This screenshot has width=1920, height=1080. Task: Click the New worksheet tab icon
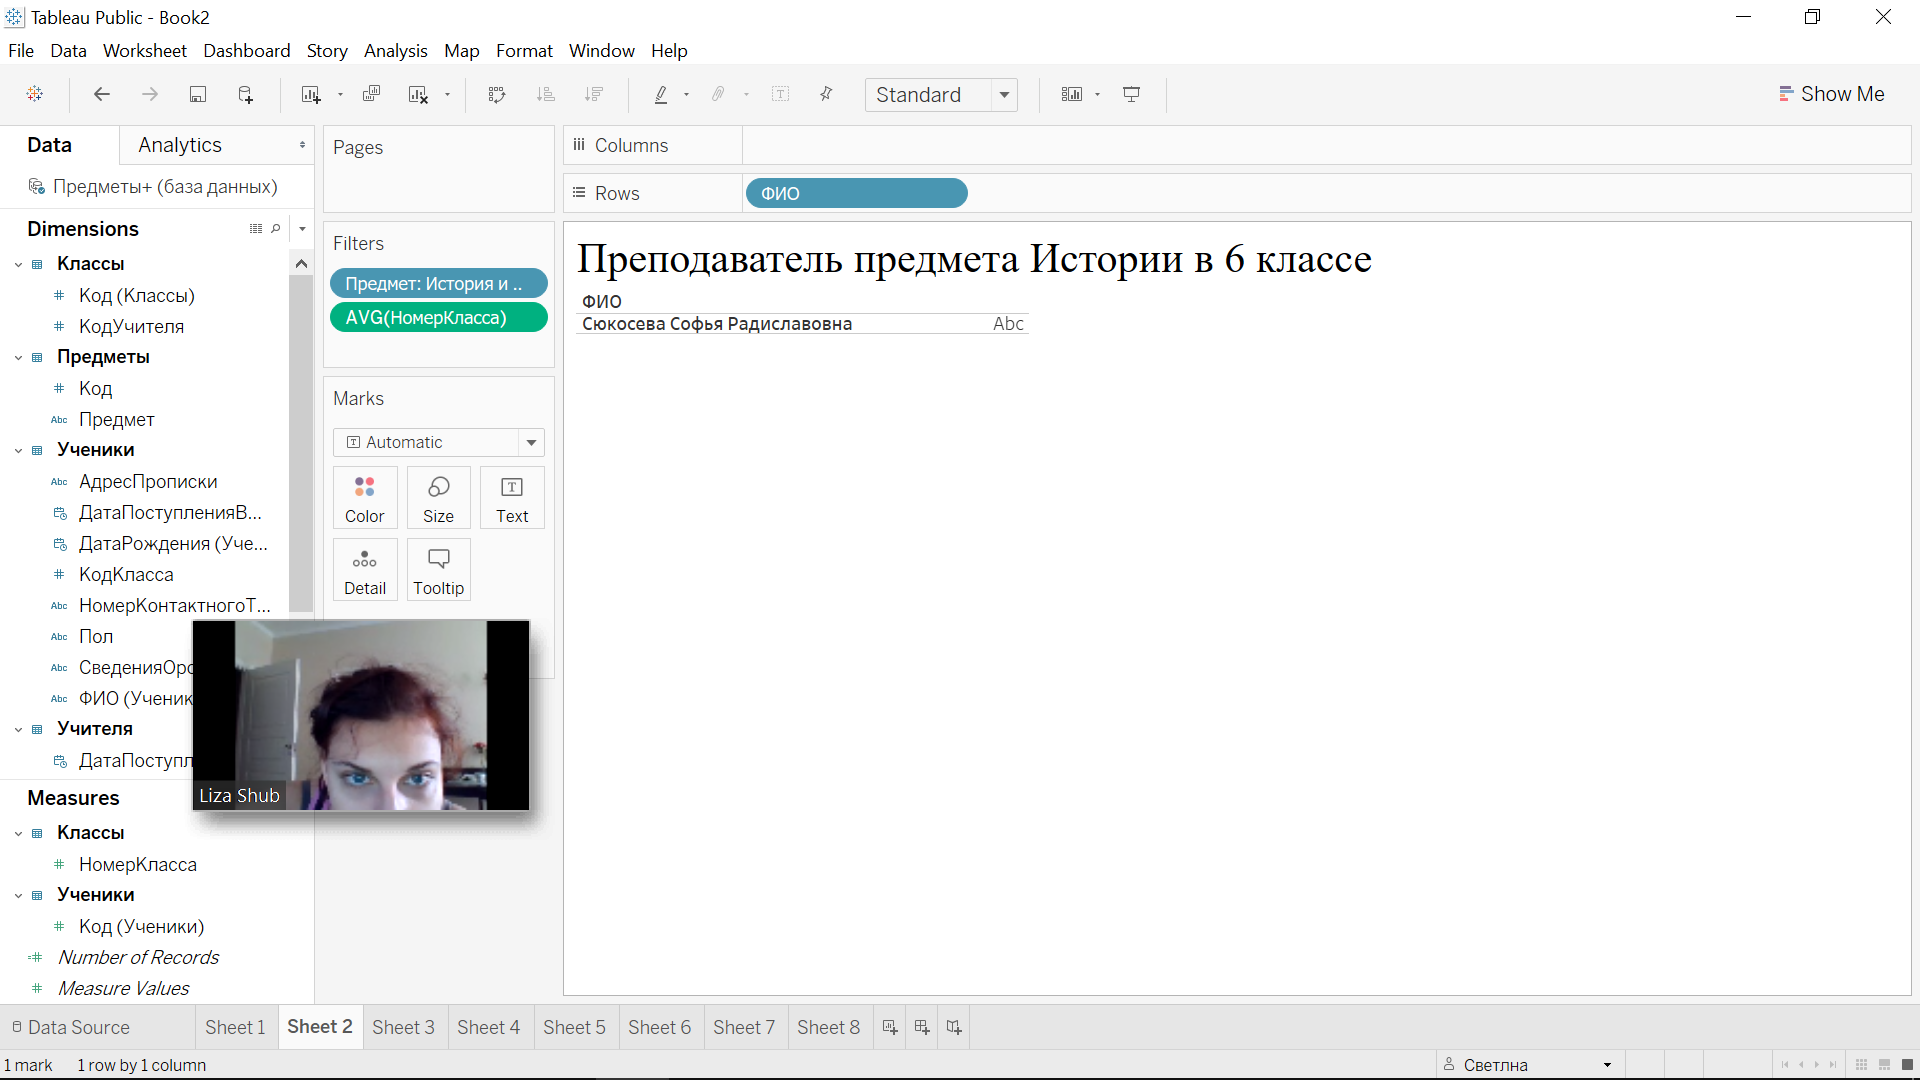point(890,1027)
